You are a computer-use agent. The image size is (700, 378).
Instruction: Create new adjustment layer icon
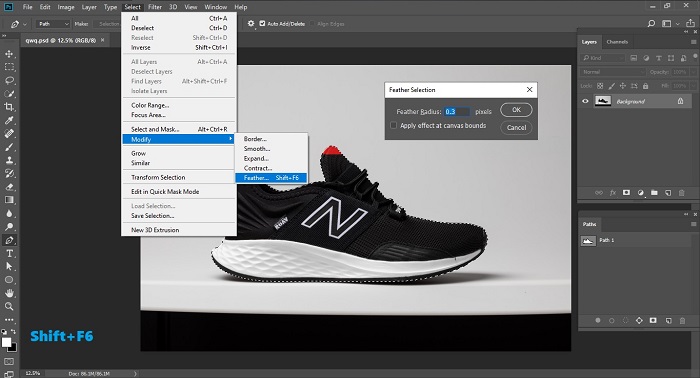point(641,193)
